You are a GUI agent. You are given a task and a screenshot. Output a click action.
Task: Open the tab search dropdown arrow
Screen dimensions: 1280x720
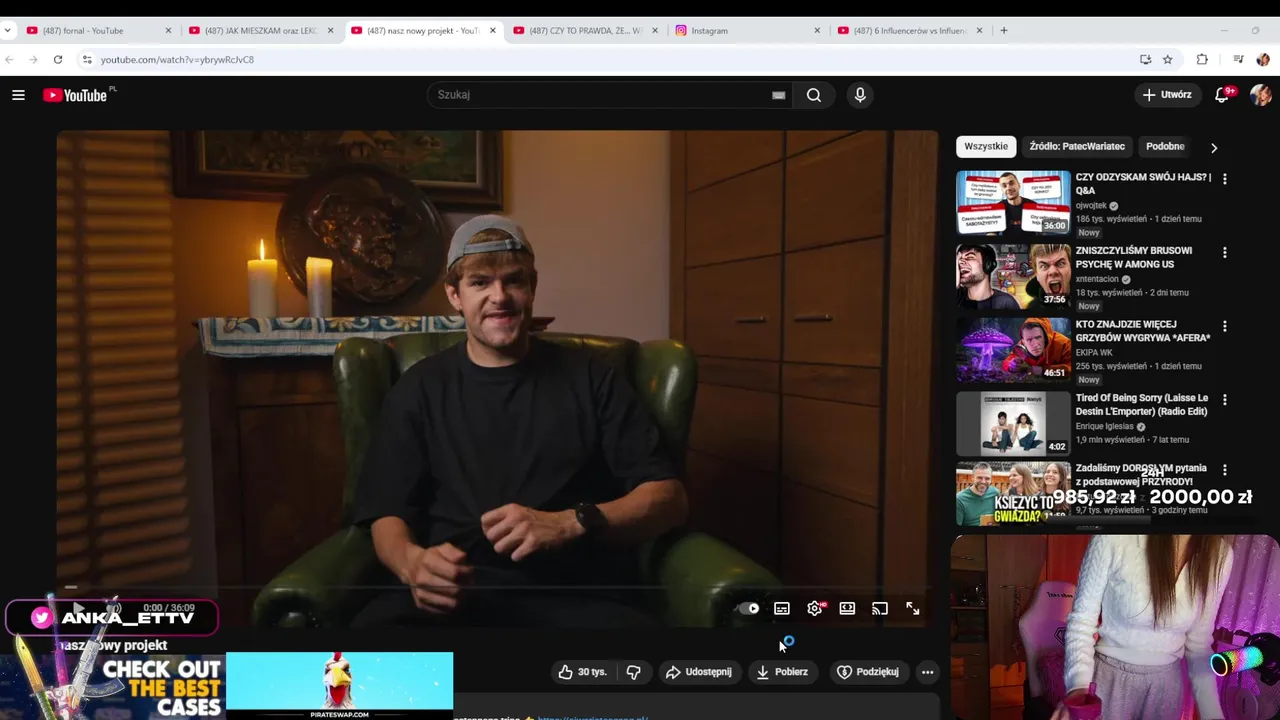coord(8,30)
